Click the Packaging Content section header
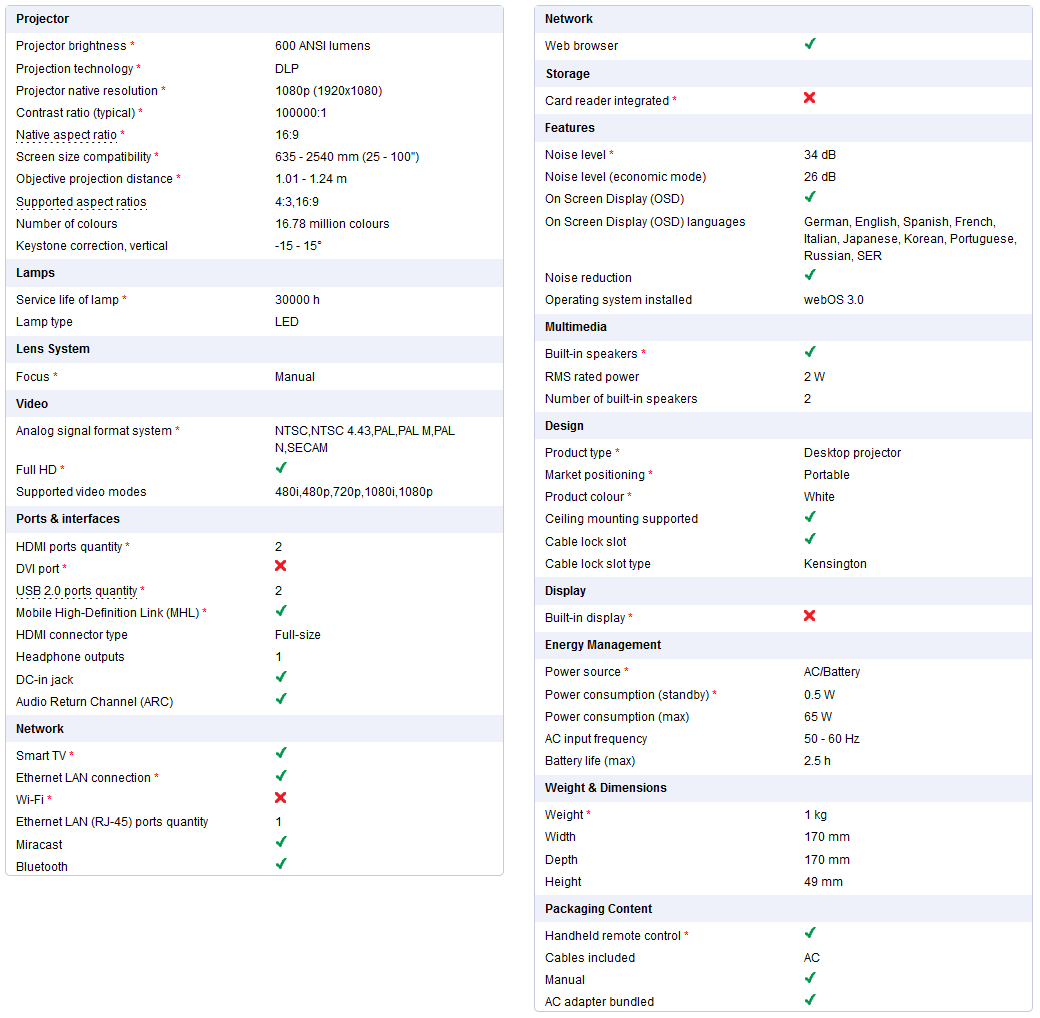 click(x=599, y=909)
